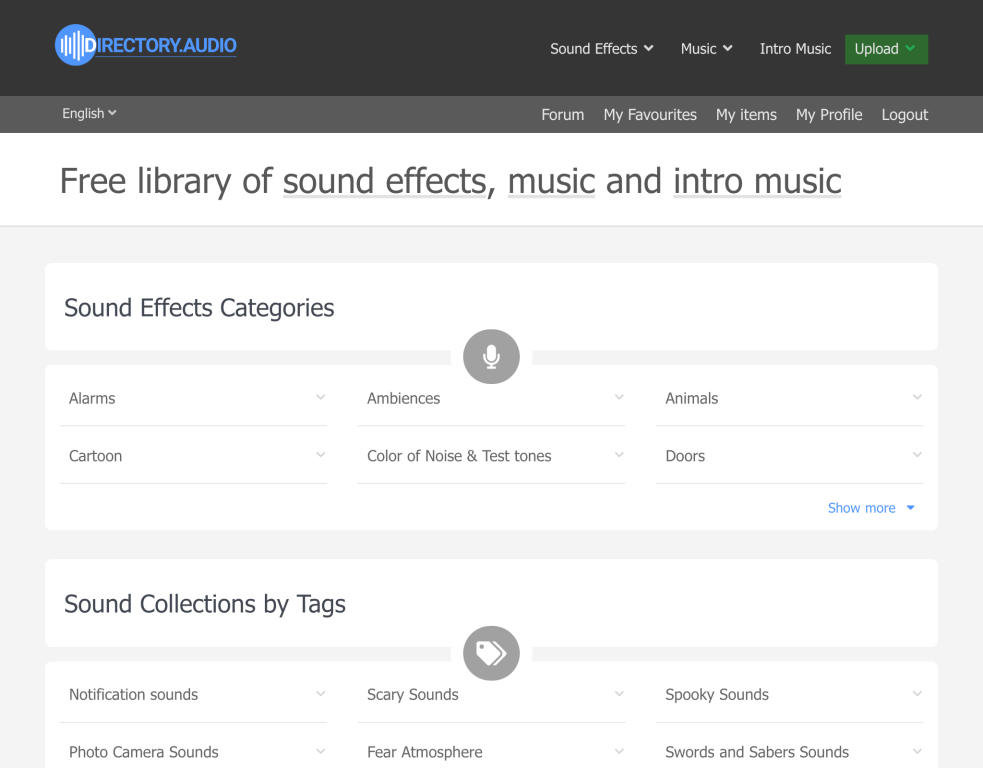Expand Spooky Sounds tag chevron
983x768 pixels.
917,694
